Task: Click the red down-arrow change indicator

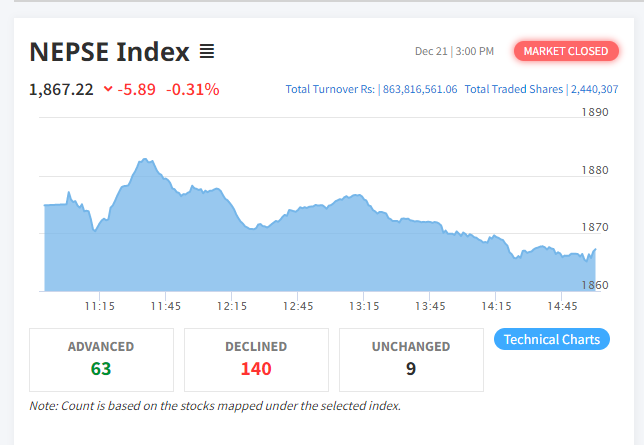Action: [108, 90]
